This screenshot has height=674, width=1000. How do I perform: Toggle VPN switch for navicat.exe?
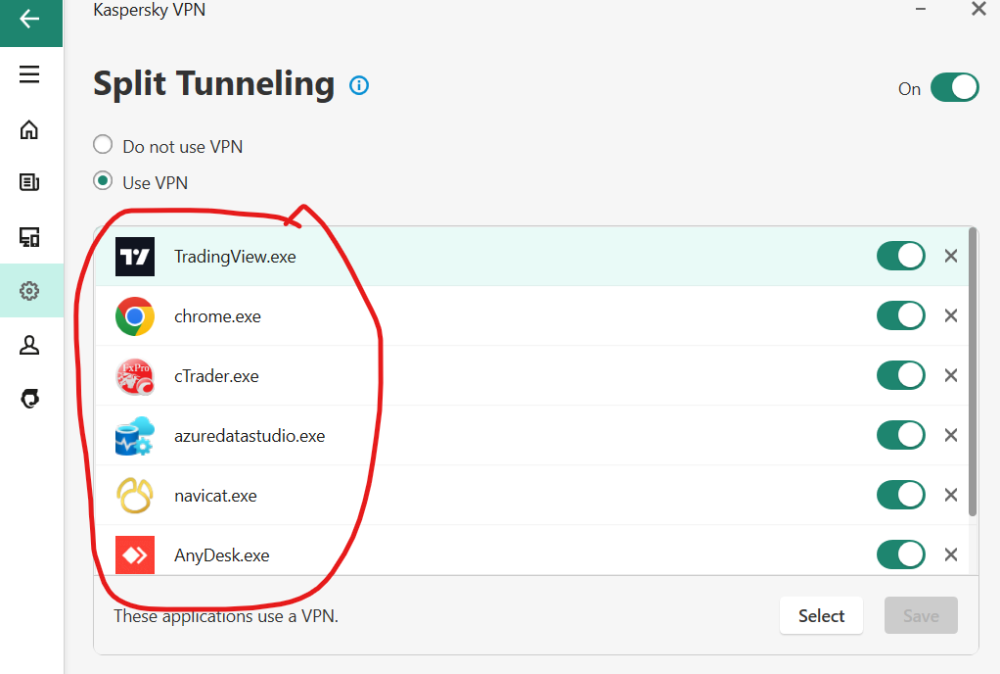901,495
